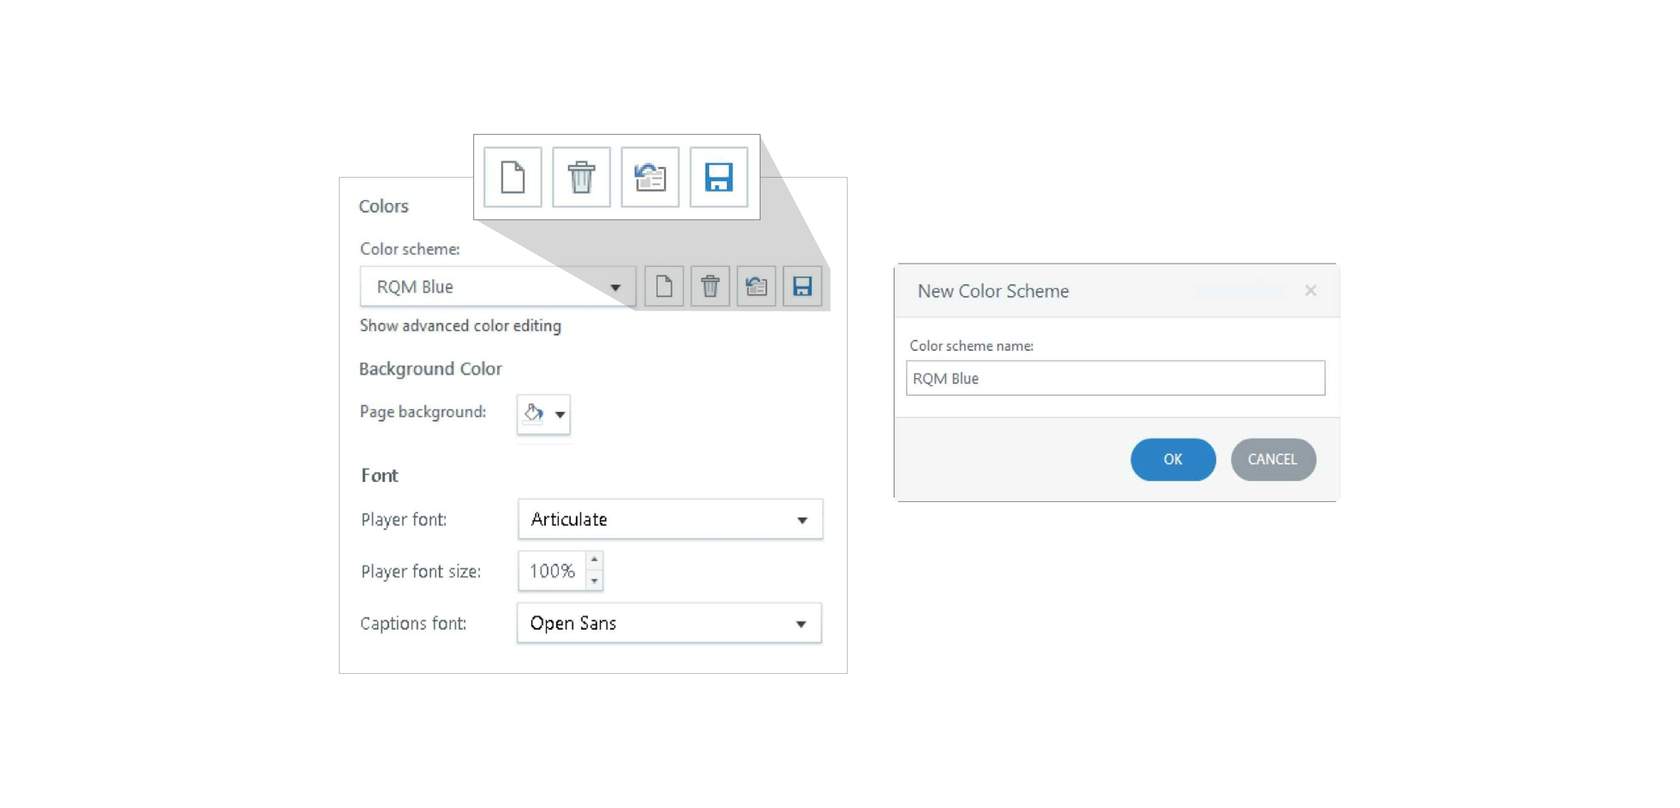Increase Player font size with up arrow
This screenshot has height=808, width=1680.
[594, 560]
